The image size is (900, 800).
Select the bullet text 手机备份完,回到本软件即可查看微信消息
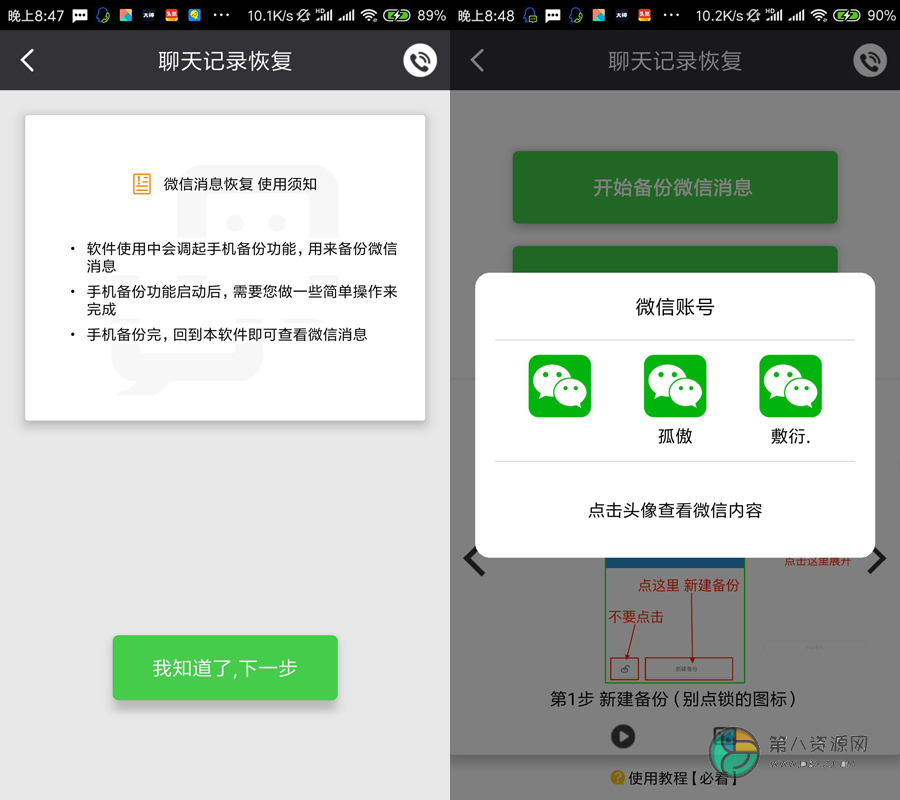[x=227, y=335]
